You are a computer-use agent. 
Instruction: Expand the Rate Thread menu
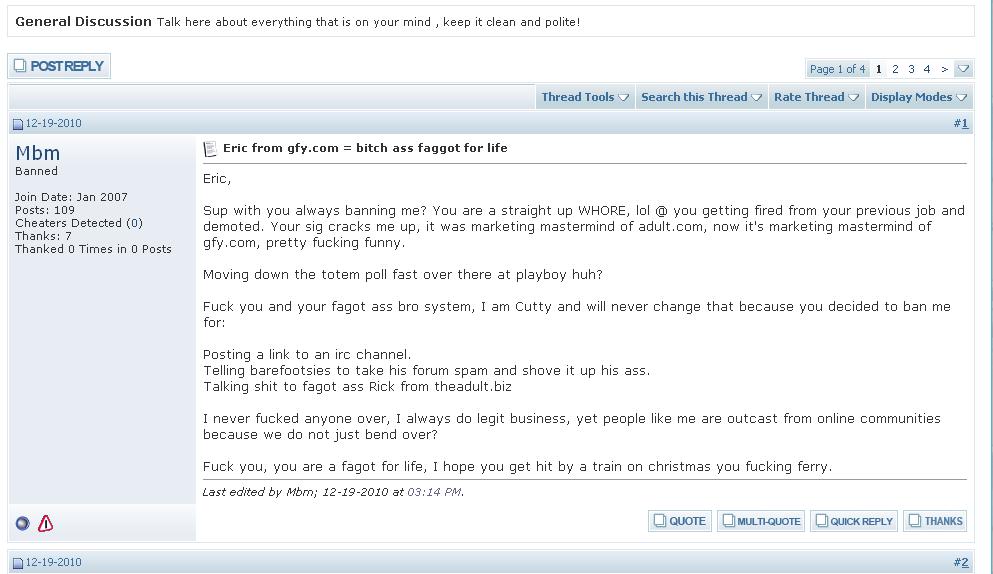click(816, 97)
